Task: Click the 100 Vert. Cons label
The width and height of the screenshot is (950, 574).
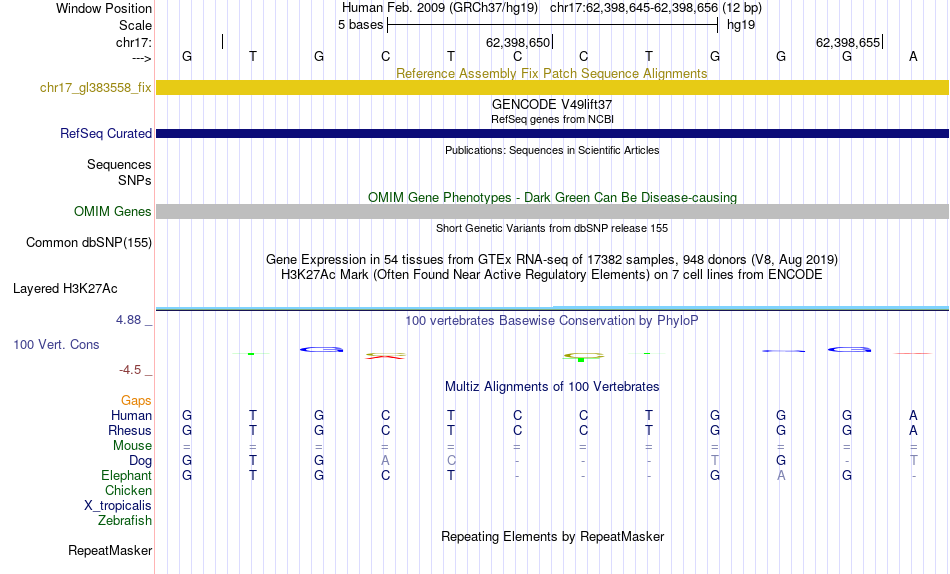Action: (x=56, y=344)
